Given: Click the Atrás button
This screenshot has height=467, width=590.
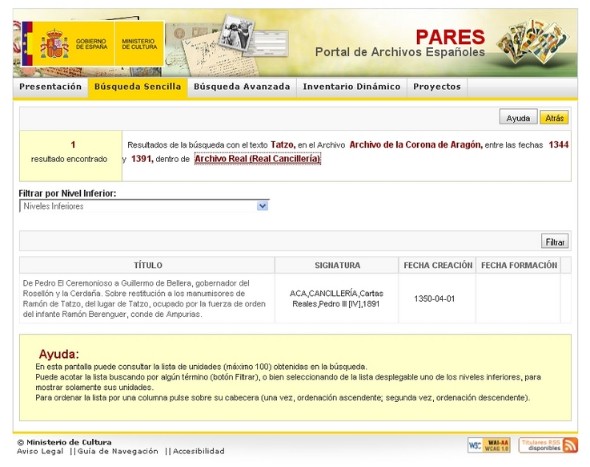Looking at the screenshot, I should [x=554, y=118].
